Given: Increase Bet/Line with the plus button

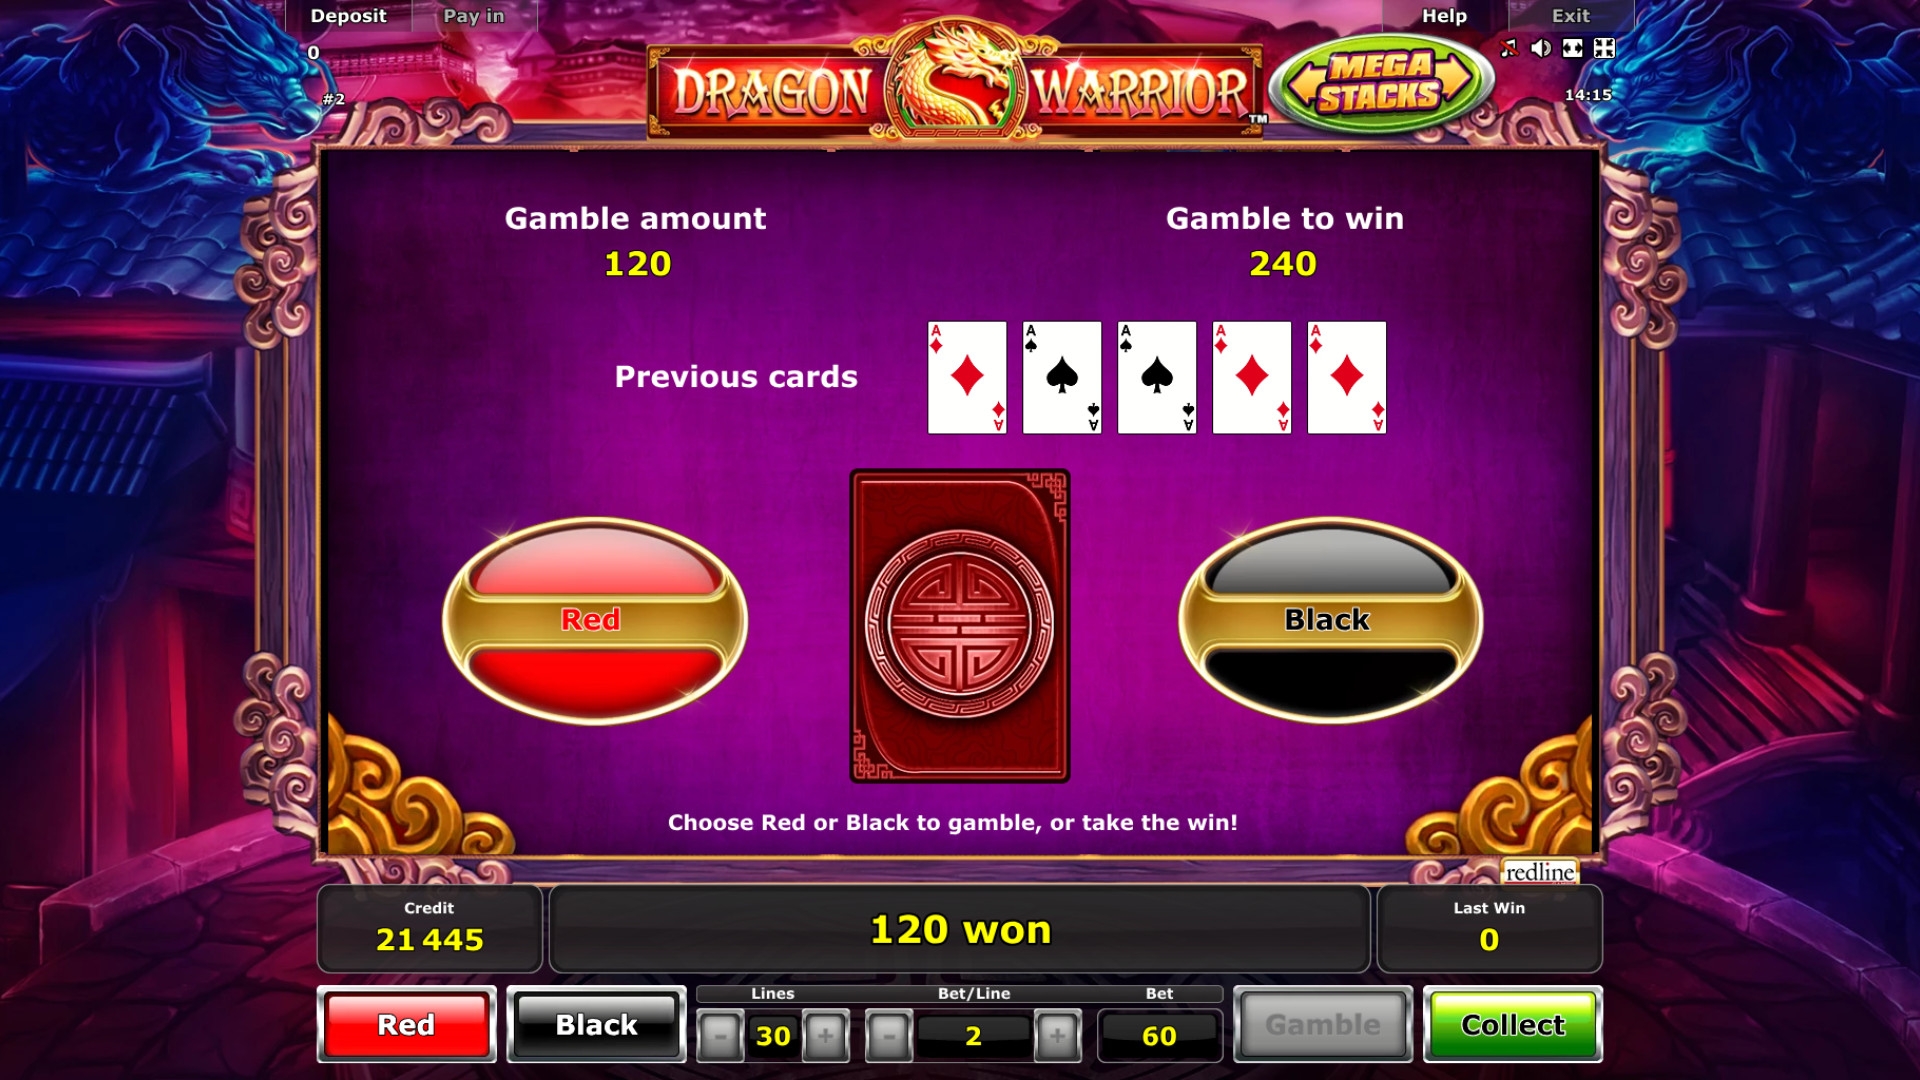Looking at the screenshot, I should tap(1057, 1036).
